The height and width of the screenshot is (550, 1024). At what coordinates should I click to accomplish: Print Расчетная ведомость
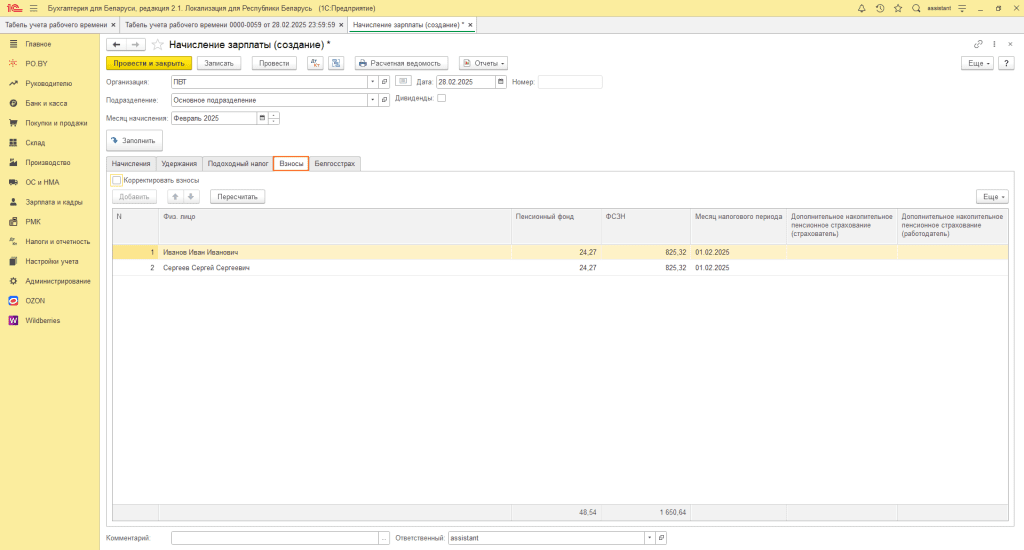point(401,63)
